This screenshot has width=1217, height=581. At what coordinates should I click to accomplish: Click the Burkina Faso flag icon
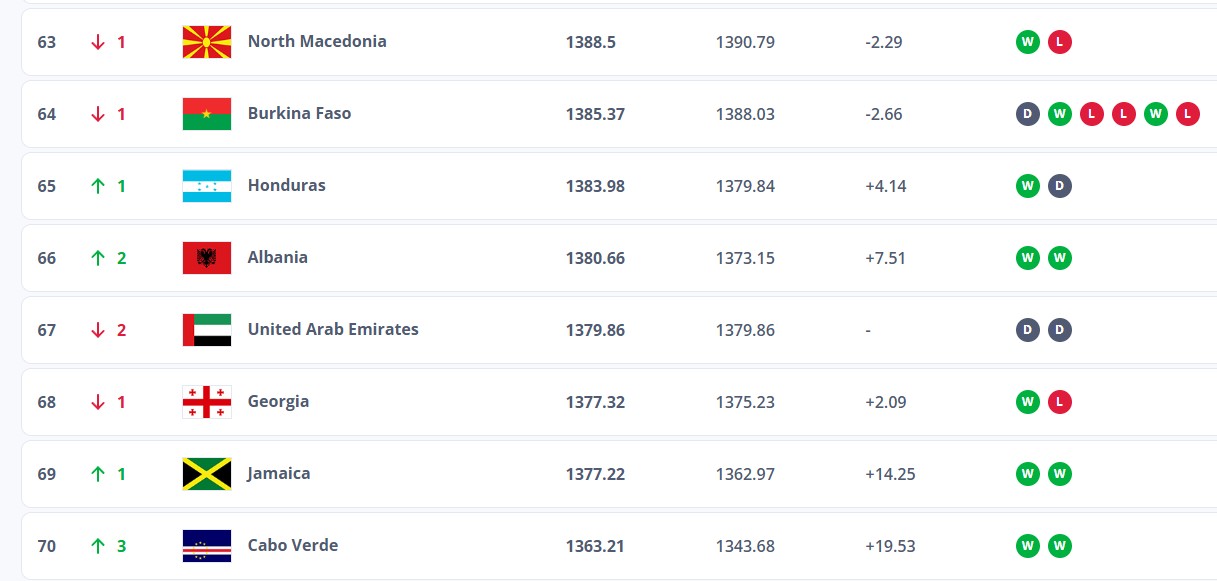[207, 114]
